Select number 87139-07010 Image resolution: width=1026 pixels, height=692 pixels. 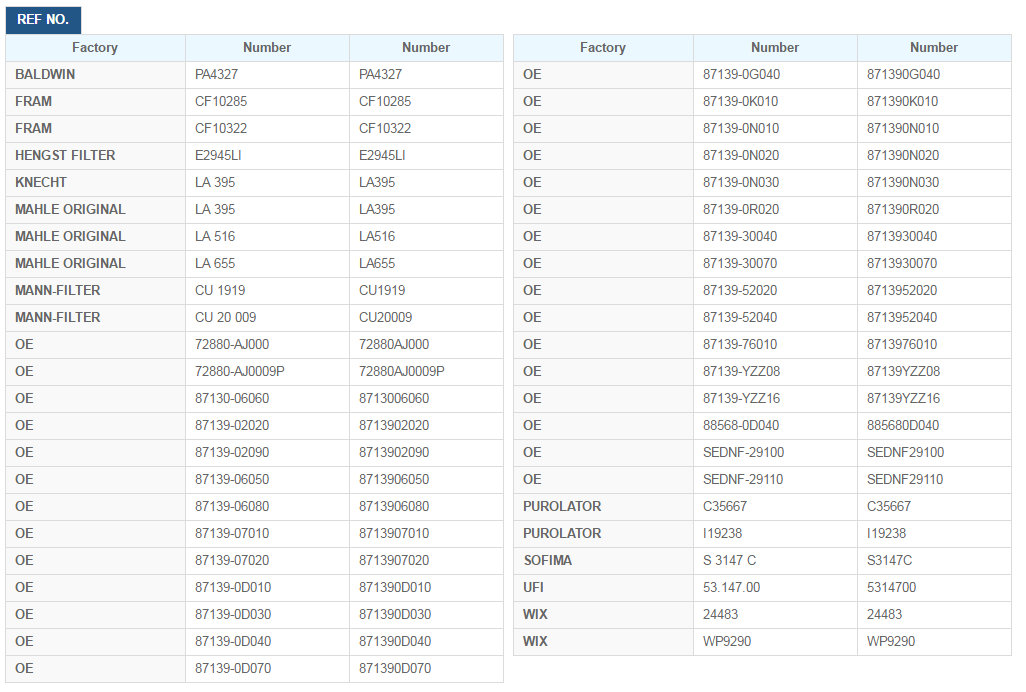(x=232, y=534)
